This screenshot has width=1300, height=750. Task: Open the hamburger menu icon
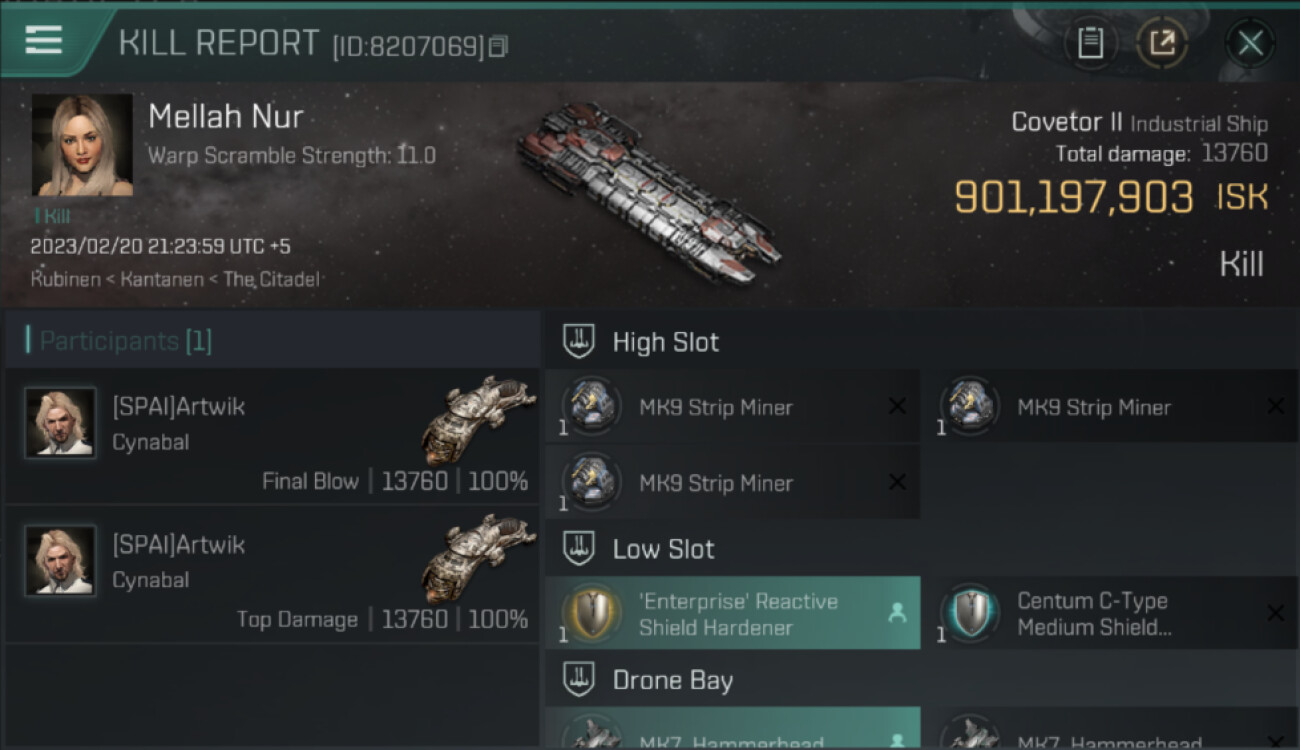pyautogui.click(x=43, y=40)
